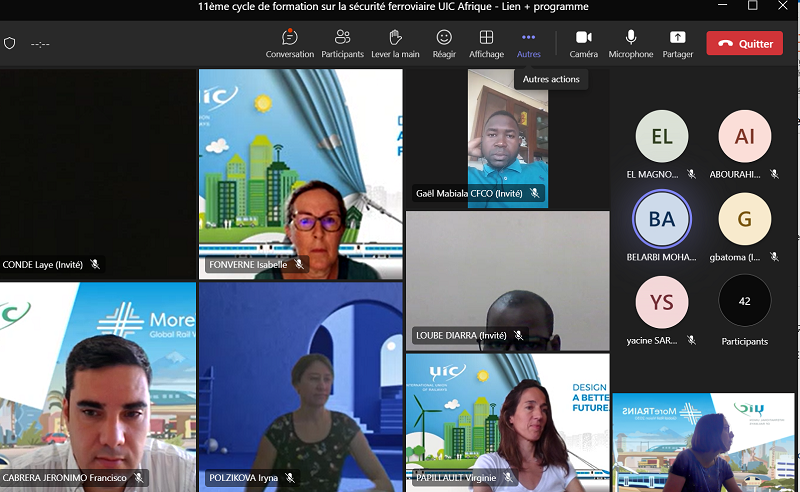Click muted mic icon on FONVERNE Isabelle tile
The width and height of the screenshot is (800, 492).
click(299, 264)
